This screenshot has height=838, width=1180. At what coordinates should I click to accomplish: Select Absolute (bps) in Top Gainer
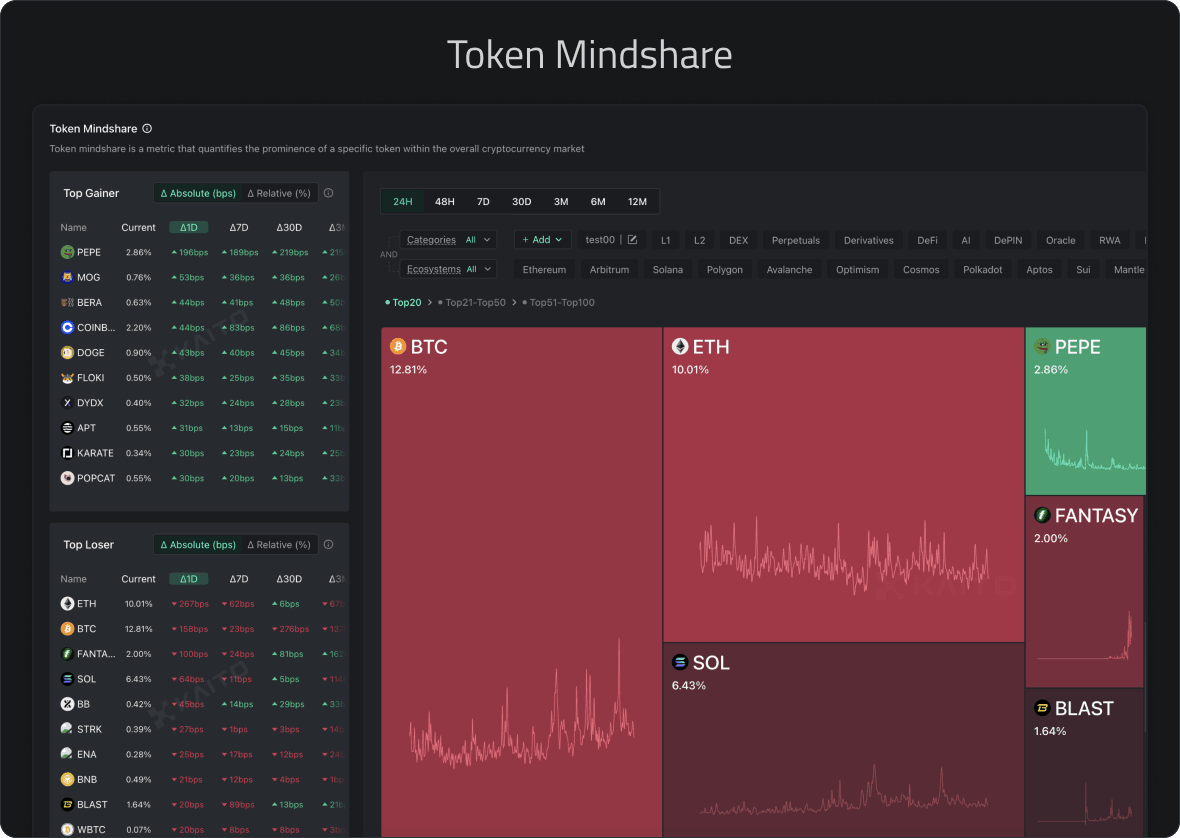pyautogui.click(x=198, y=193)
